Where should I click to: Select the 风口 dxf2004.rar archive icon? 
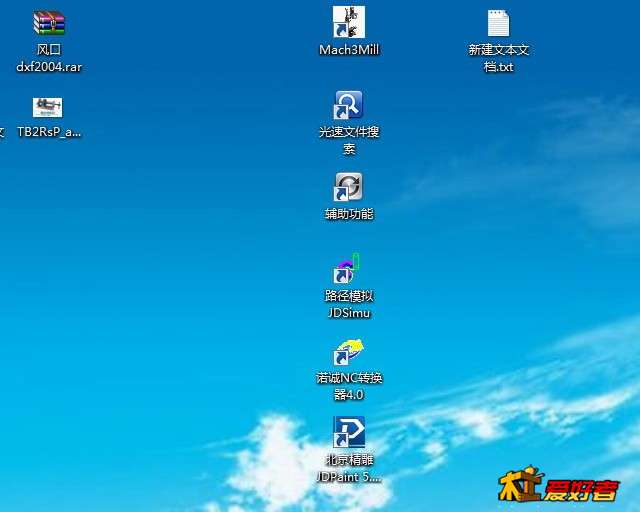49,23
